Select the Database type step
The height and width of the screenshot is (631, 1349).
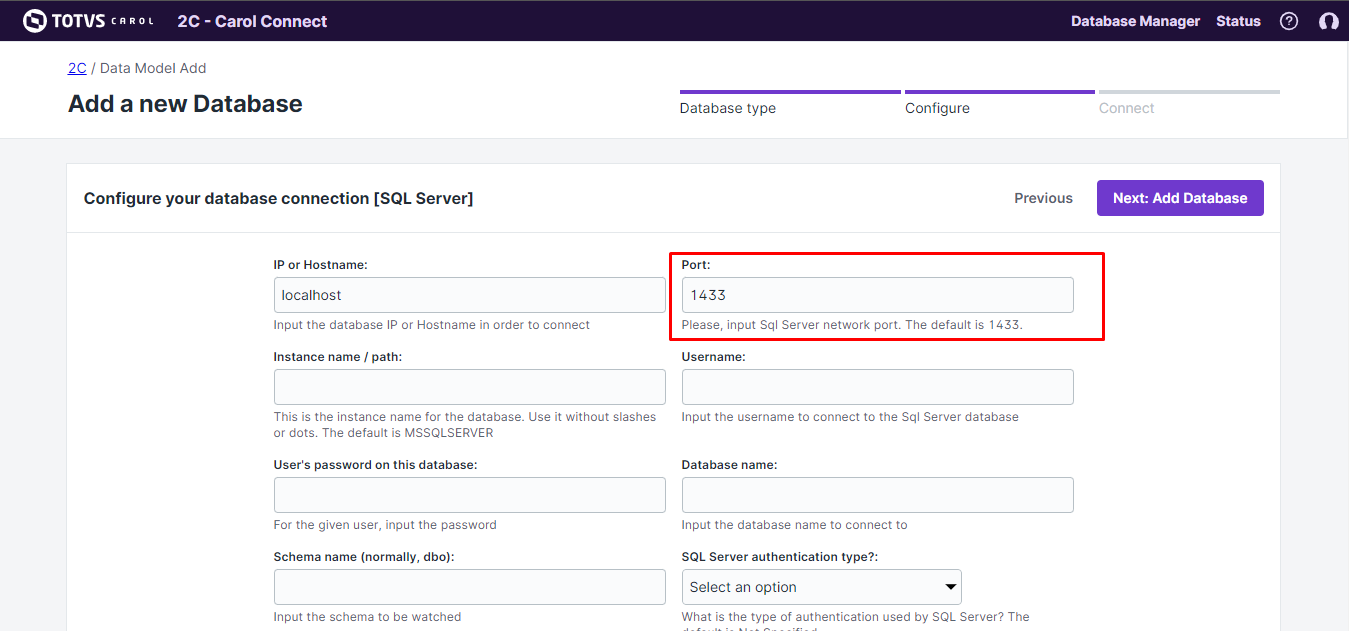coord(727,108)
